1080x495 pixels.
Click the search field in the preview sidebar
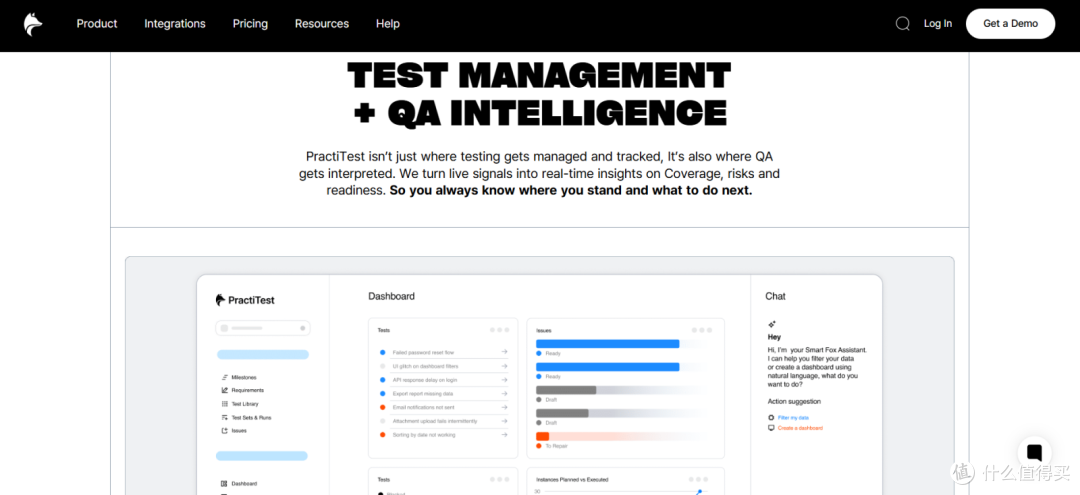coord(262,328)
